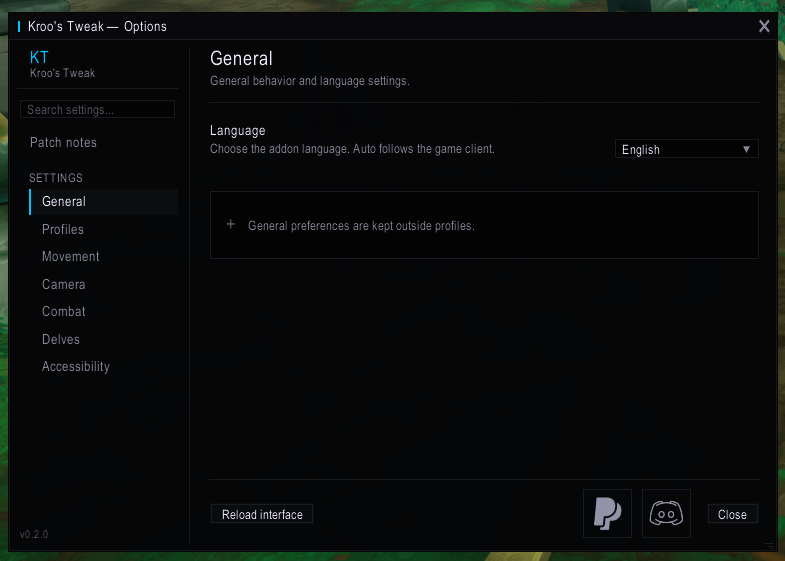
Task: Select the General settings category
Action: 104,202
